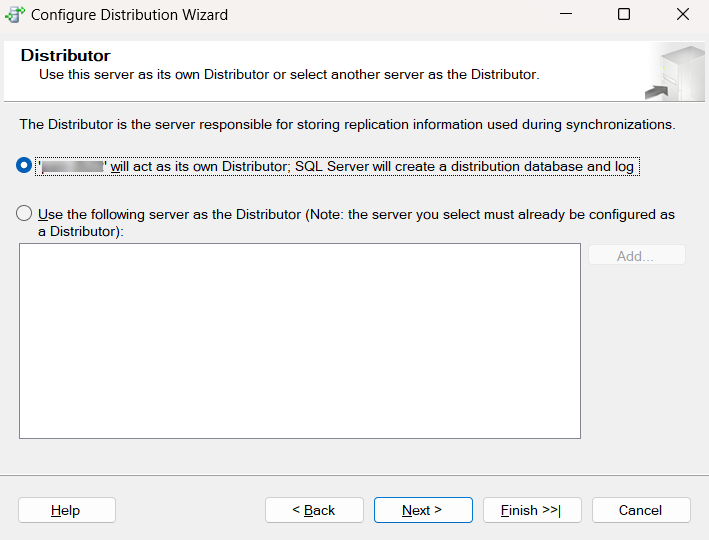Go to the previous page with < Back
Image resolution: width=709 pixels, height=540 pixels.
[314, 510]
